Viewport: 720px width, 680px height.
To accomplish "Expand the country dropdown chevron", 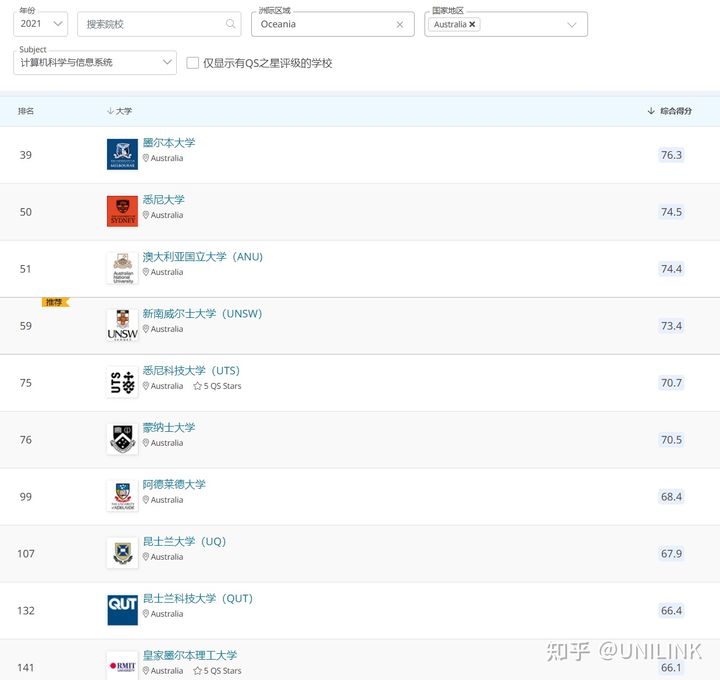I will click(572, 24).
